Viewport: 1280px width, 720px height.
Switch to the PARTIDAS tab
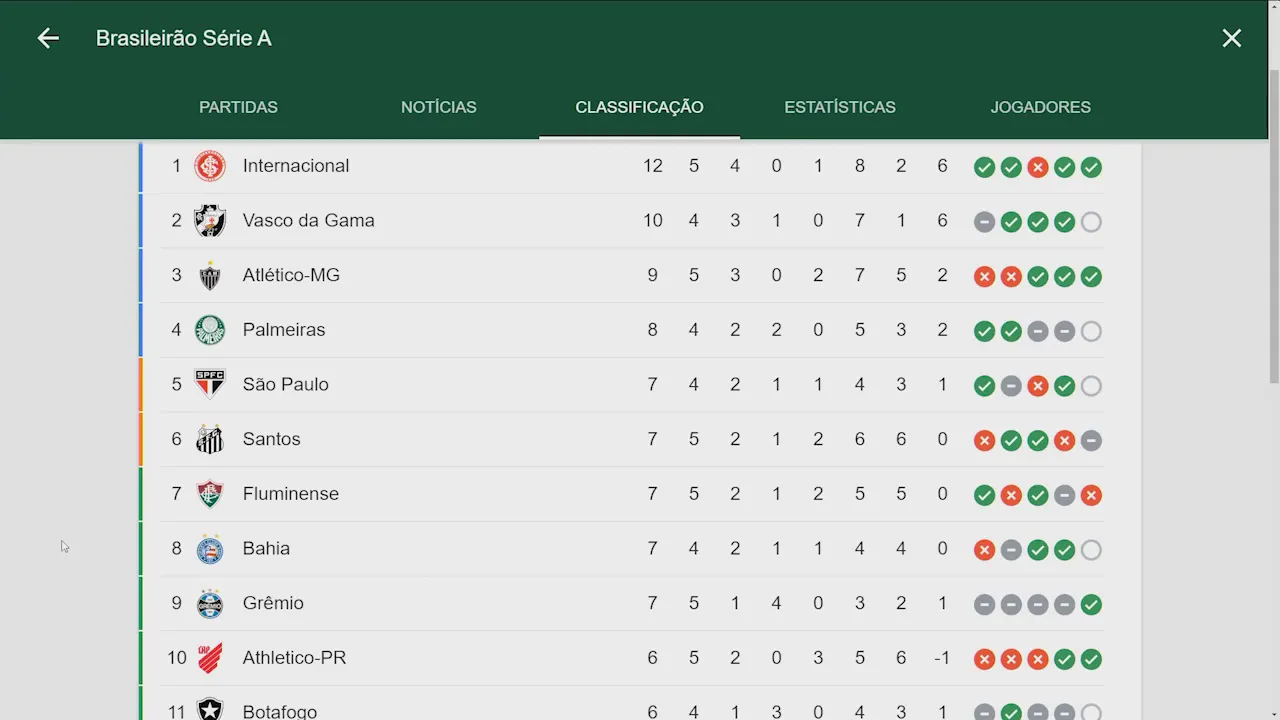click(x=238, y=107)
